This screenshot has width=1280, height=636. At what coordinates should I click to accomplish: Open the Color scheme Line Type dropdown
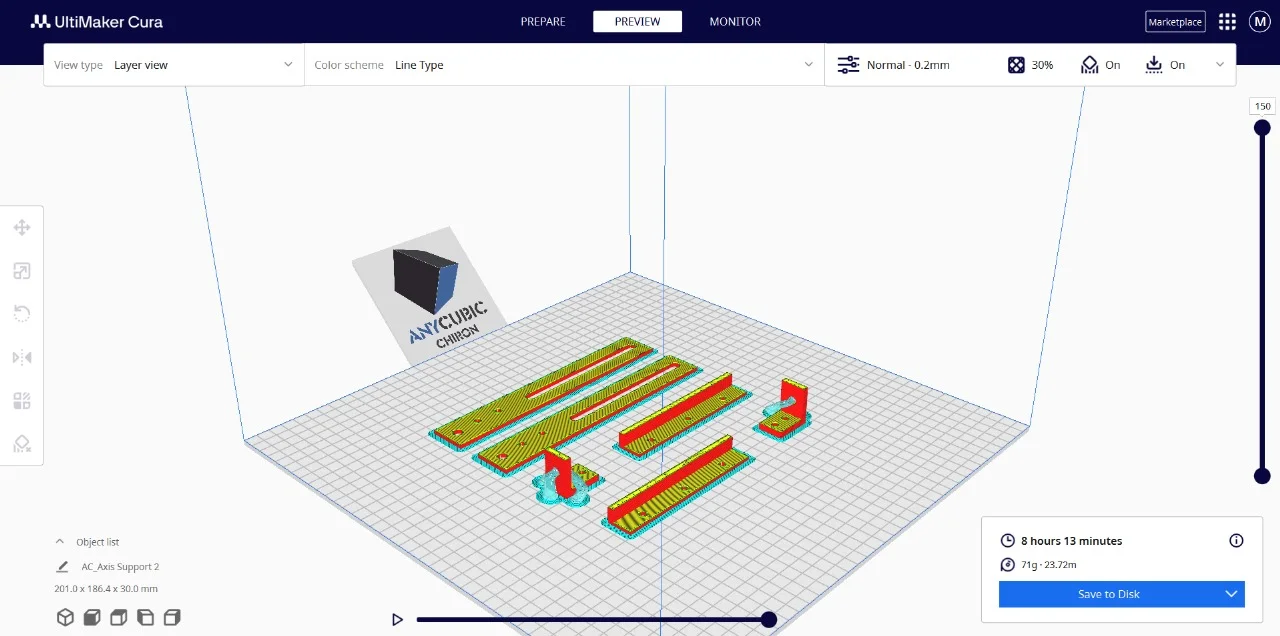tap(564, 65)
